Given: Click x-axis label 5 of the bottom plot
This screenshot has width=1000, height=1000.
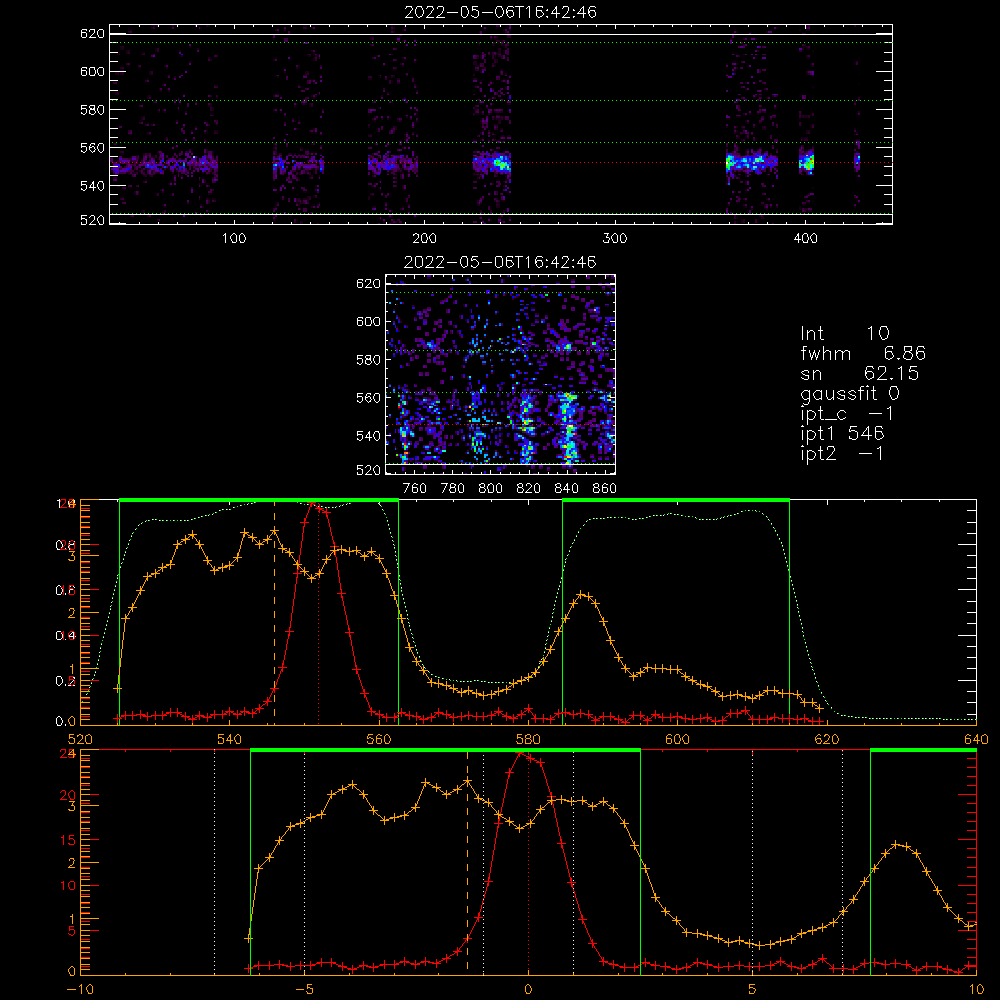Looking at the screenshot, I should tap(753, 990).
